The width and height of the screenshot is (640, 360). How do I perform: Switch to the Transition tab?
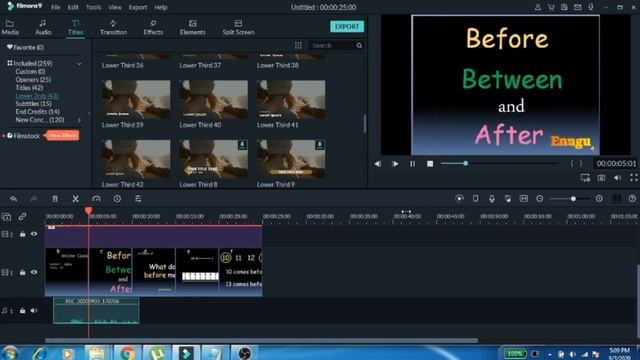click(113, 27)
